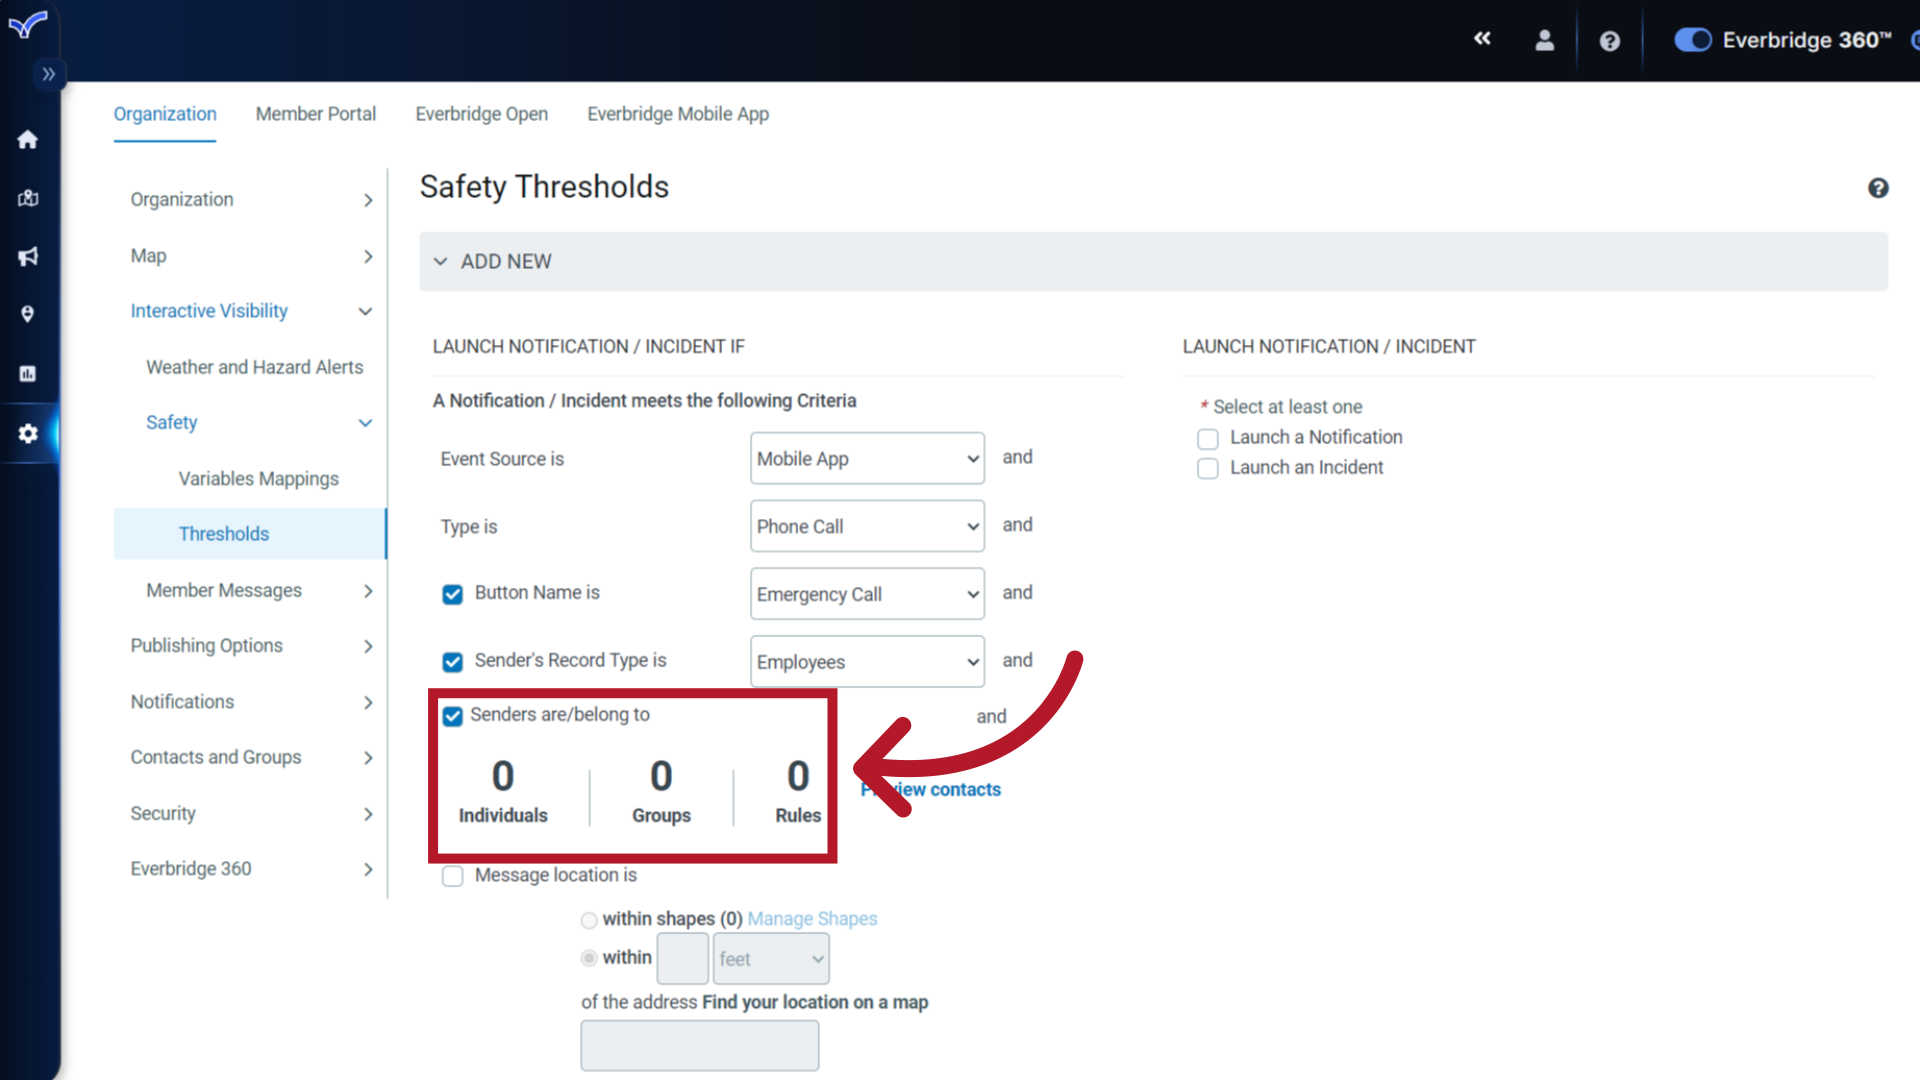Click the Everbridge logo icon
This screenshot has height=1080, width=1920.
pyautogui.click(x=28, y=24)
